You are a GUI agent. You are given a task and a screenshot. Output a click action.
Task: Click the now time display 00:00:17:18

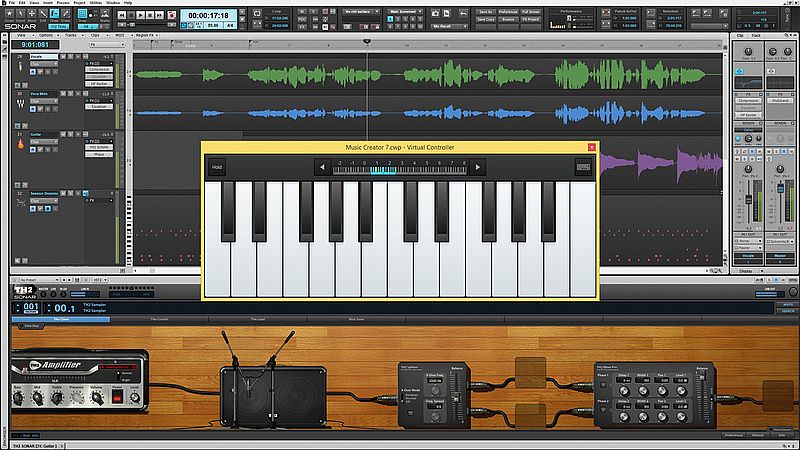pos(208,15)
